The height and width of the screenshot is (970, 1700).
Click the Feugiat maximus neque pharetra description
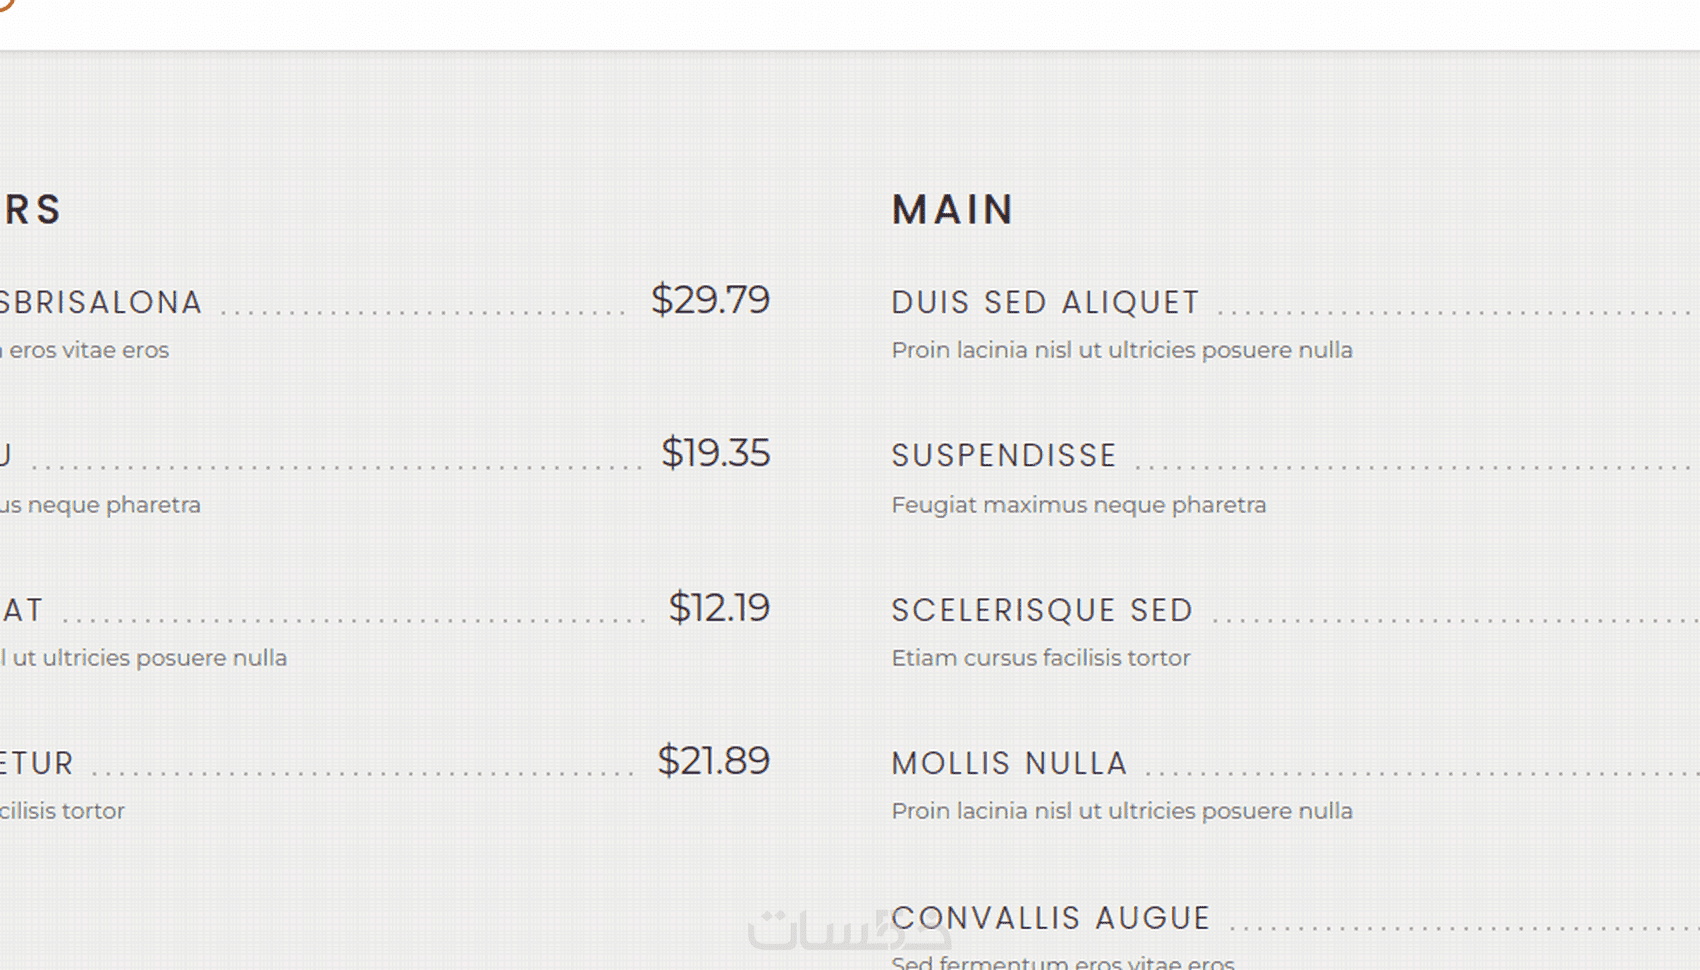tap(1078, 505)
